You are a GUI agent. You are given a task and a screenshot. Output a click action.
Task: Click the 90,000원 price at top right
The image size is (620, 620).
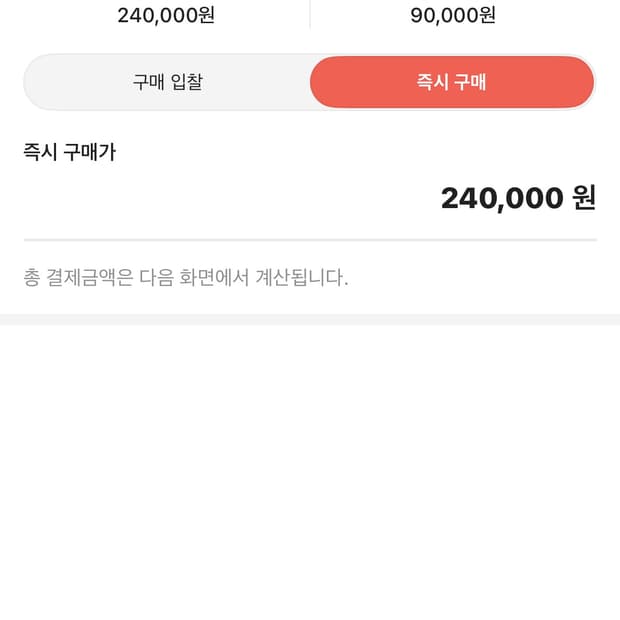tap(453, 15)
